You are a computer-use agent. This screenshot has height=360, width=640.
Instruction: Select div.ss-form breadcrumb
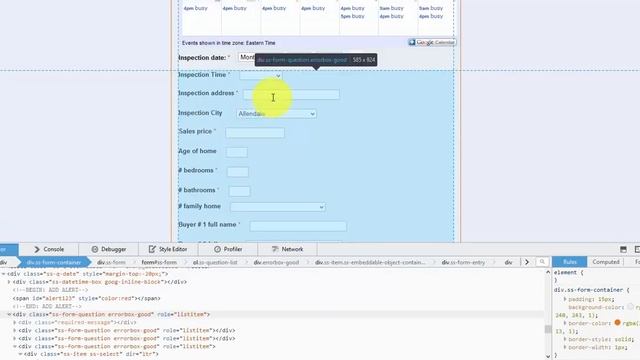[x=111, y=262]
